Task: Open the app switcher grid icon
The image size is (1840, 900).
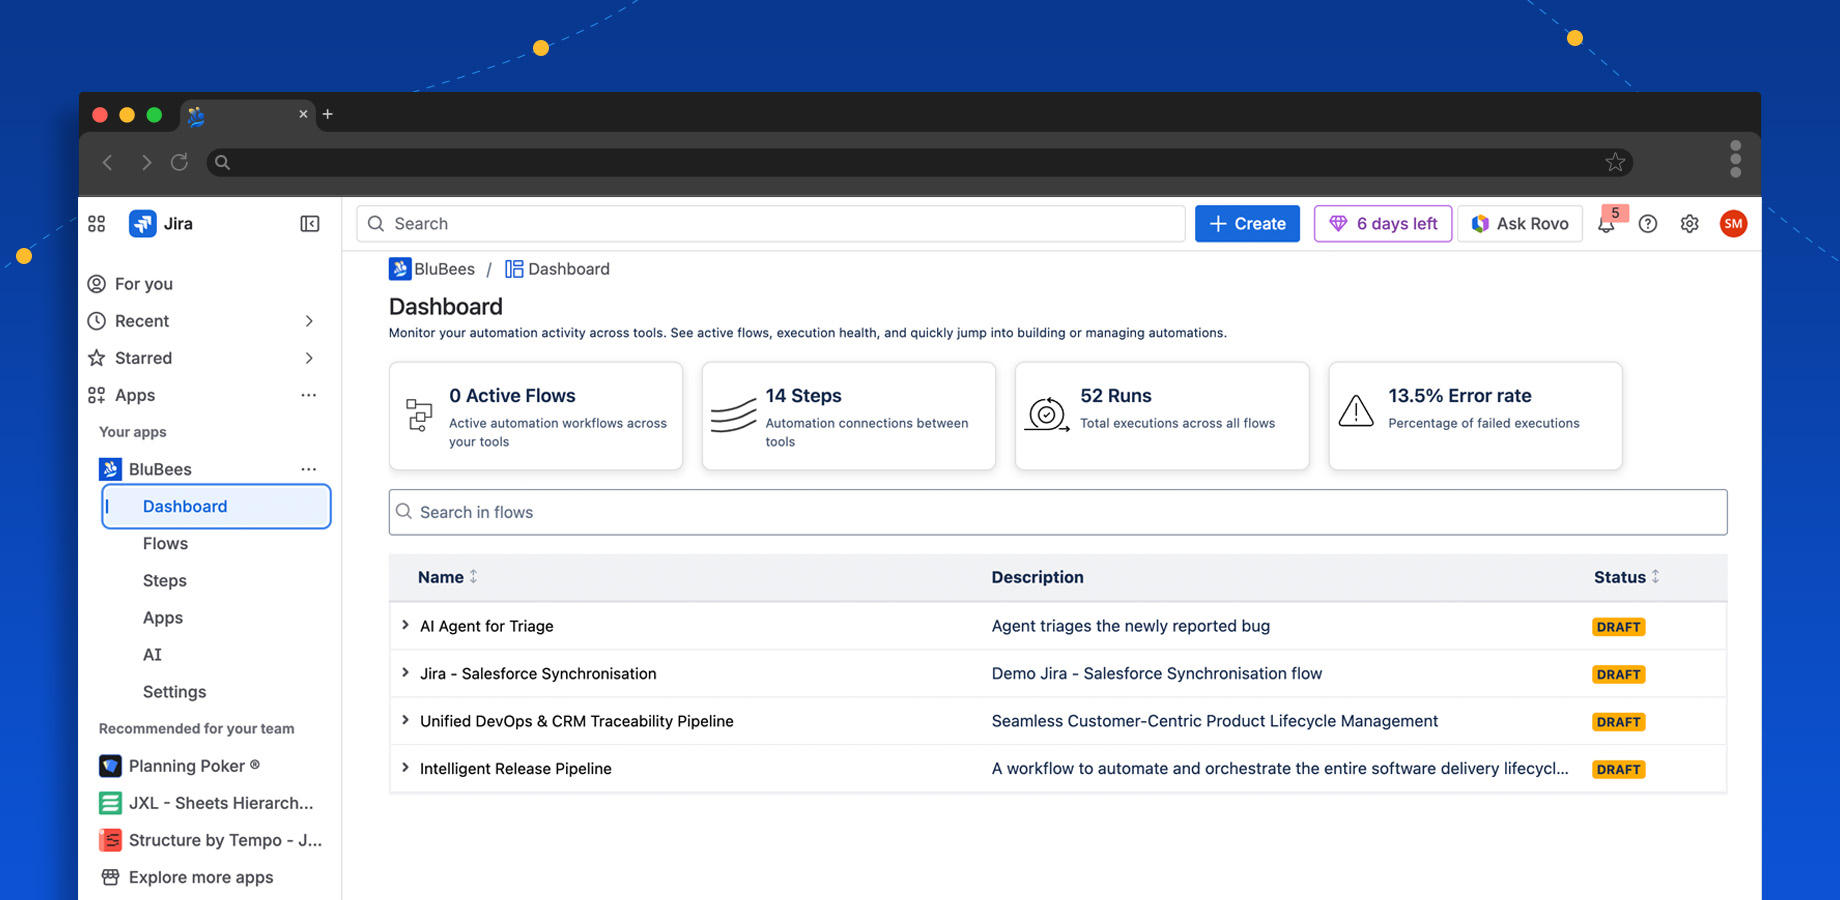Action: (x=96, y=224)
